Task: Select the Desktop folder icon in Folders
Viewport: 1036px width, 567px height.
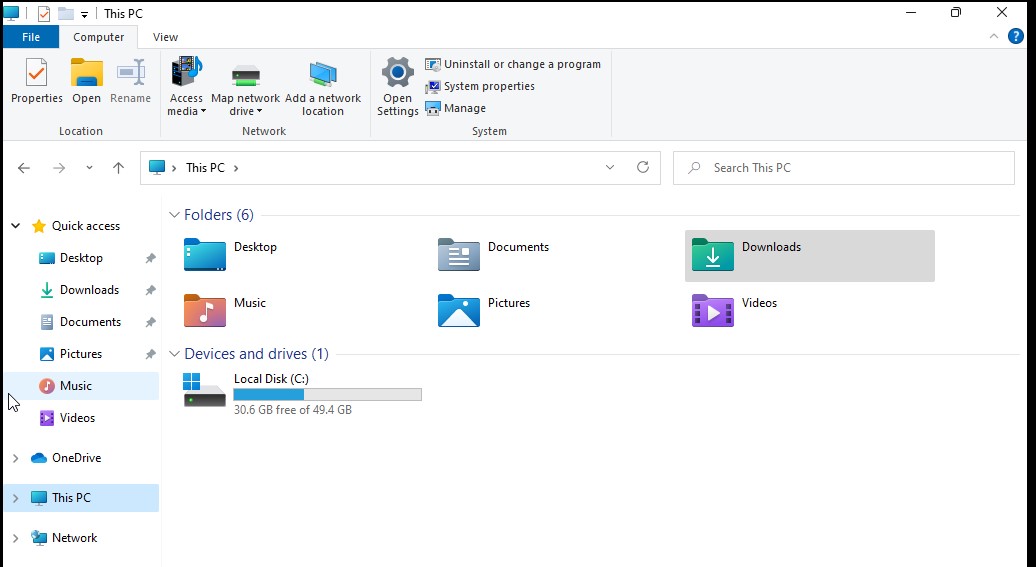Action: (x=205, y=254)
